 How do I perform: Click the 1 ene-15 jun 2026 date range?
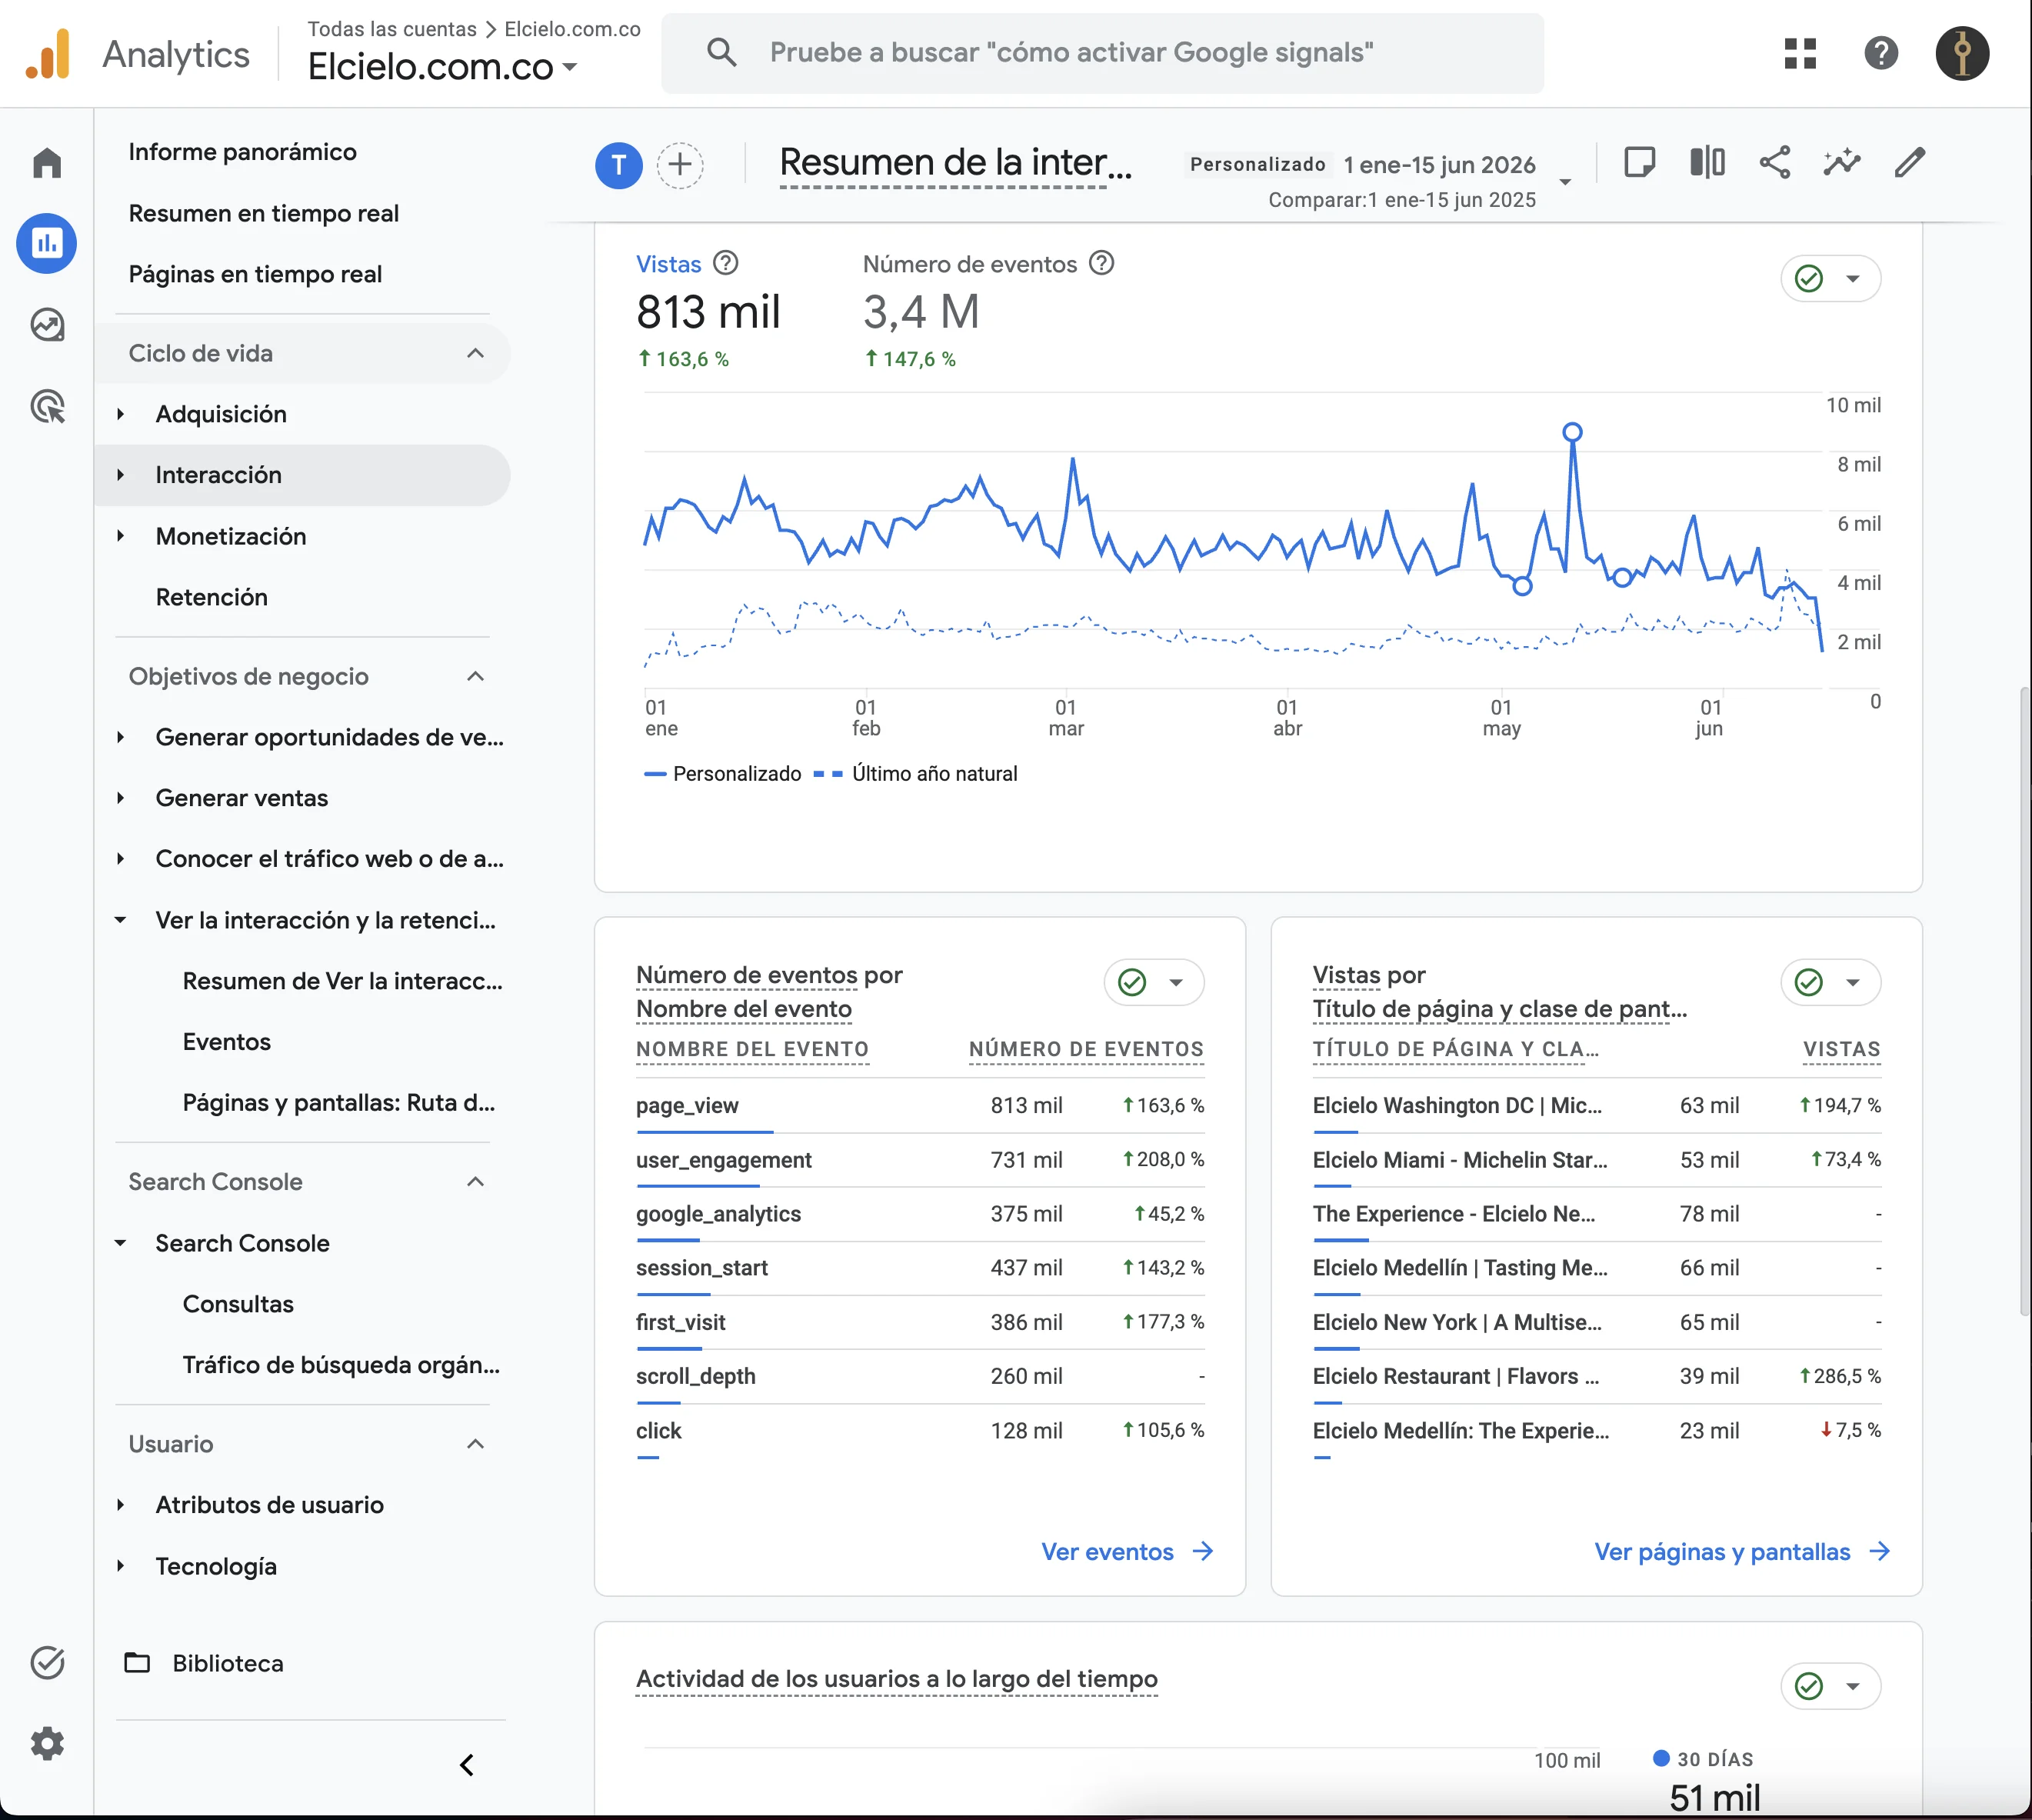point(1439,165)
